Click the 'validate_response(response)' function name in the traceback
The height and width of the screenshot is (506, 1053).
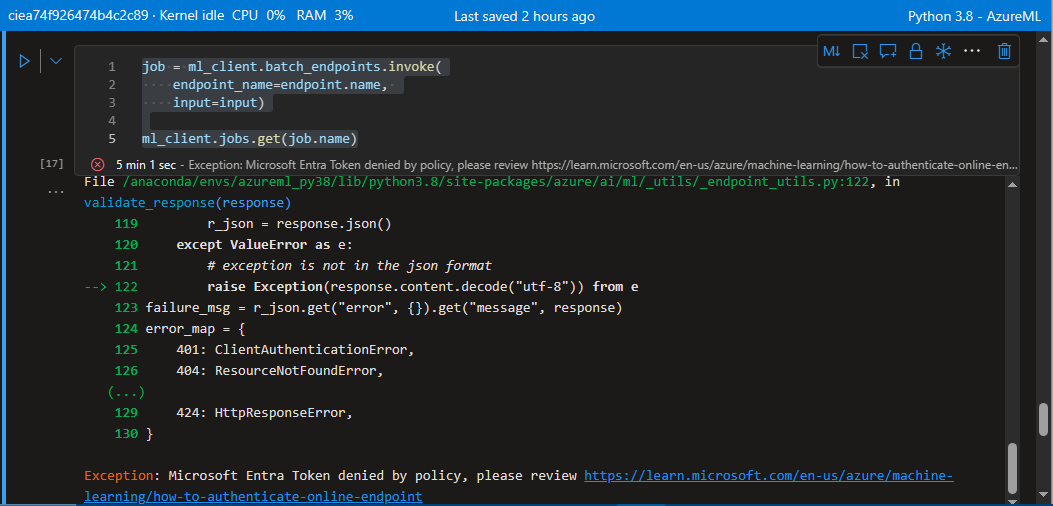[187, 202]
